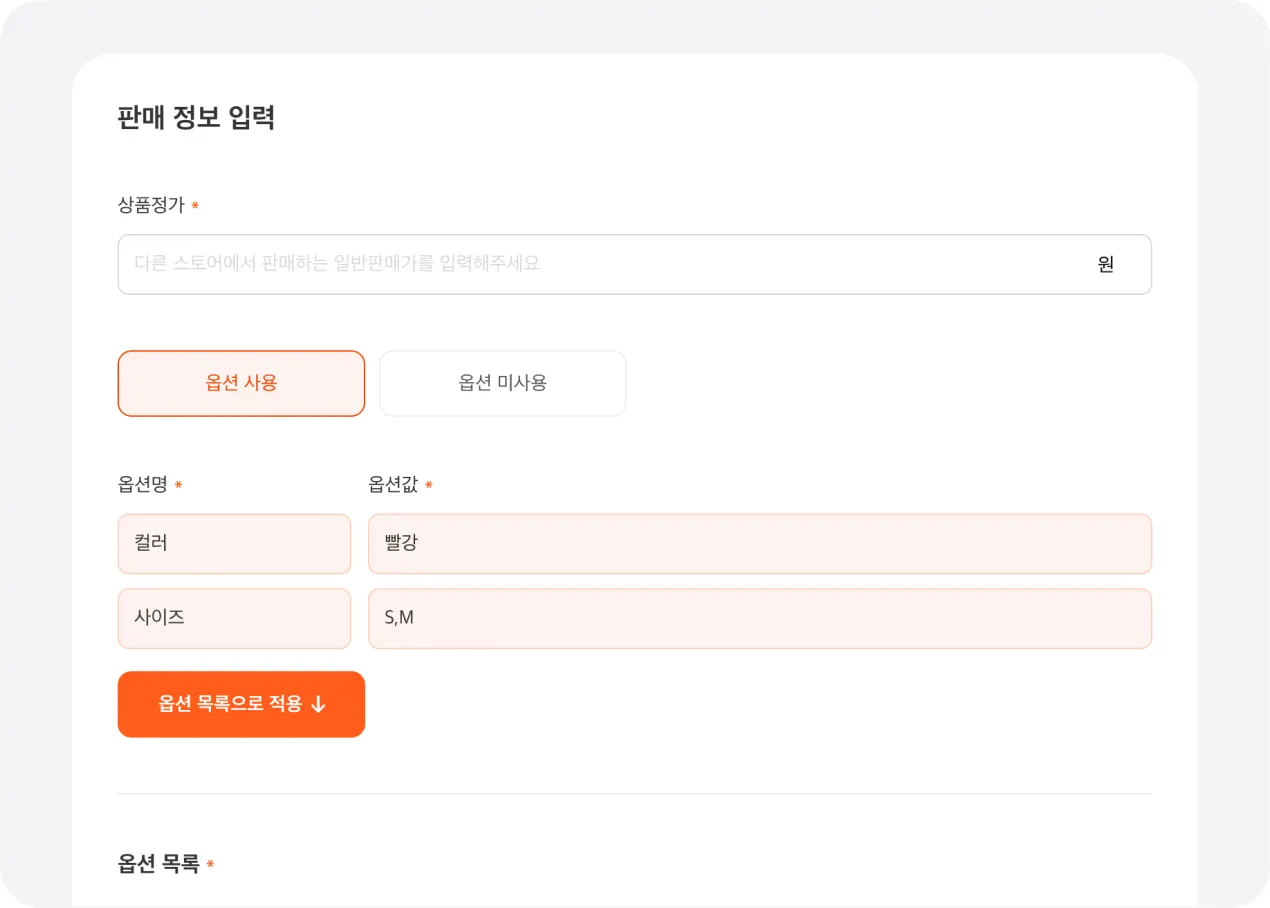This screenshot has width=1270, height=908.
Task: Click the required asterisk beside 옵션값
Action: pos(429,486)
